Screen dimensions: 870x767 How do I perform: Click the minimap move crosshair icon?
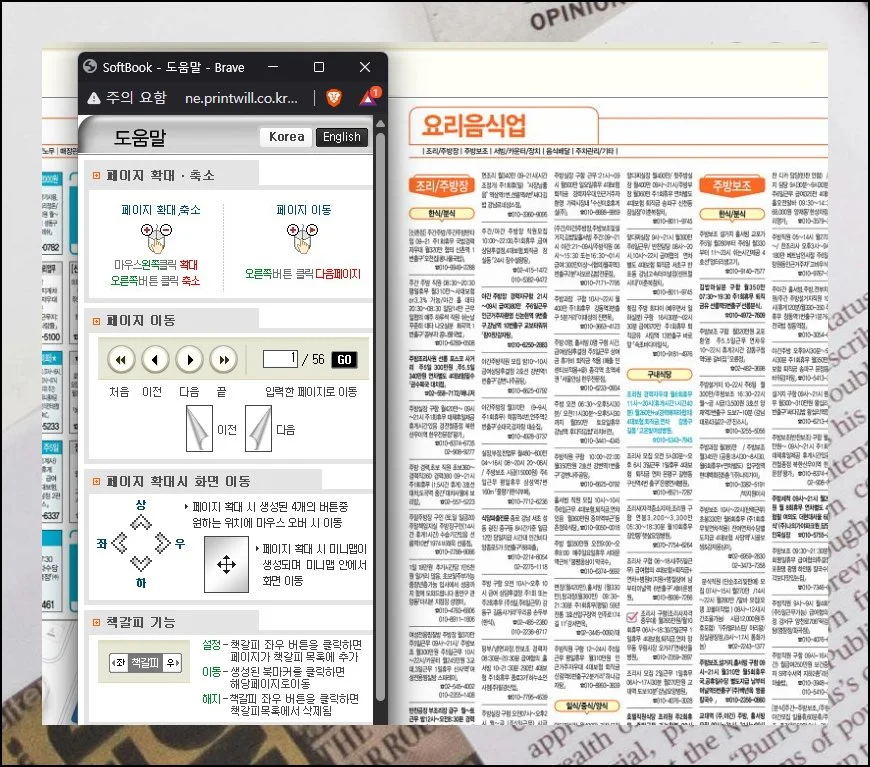[227, 564]
